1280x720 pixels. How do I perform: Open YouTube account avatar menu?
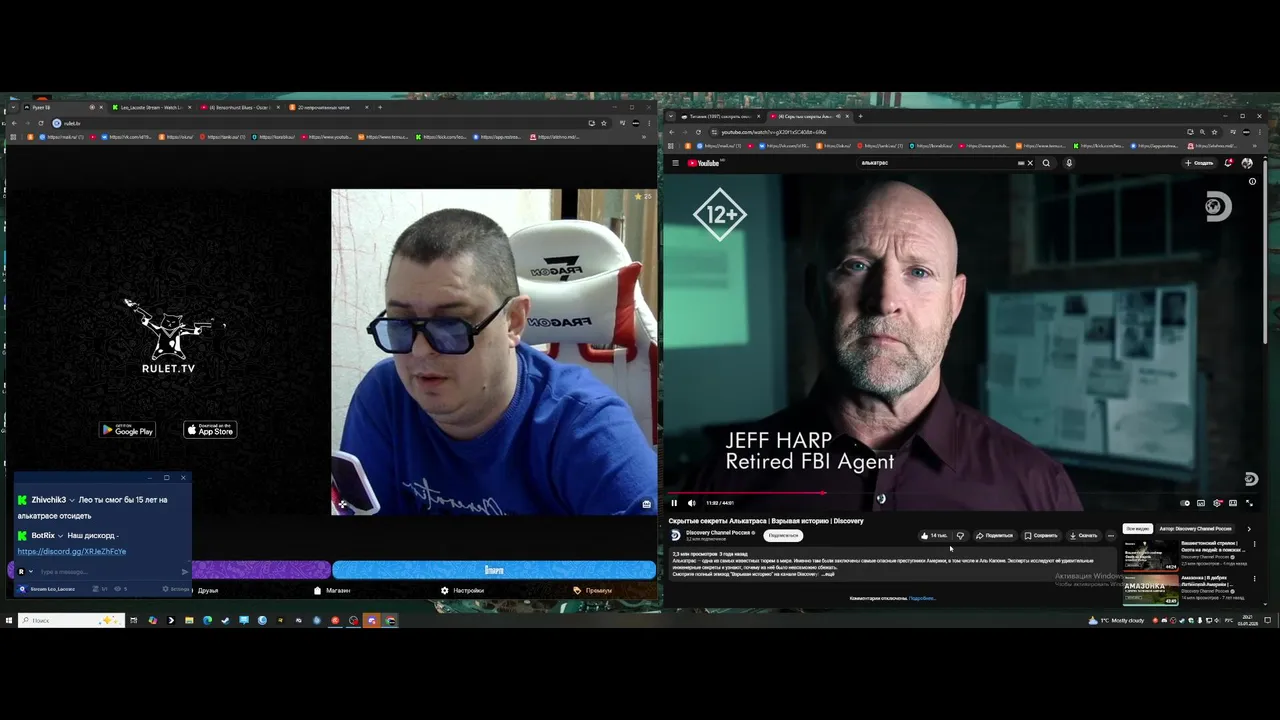point(1247,163)
